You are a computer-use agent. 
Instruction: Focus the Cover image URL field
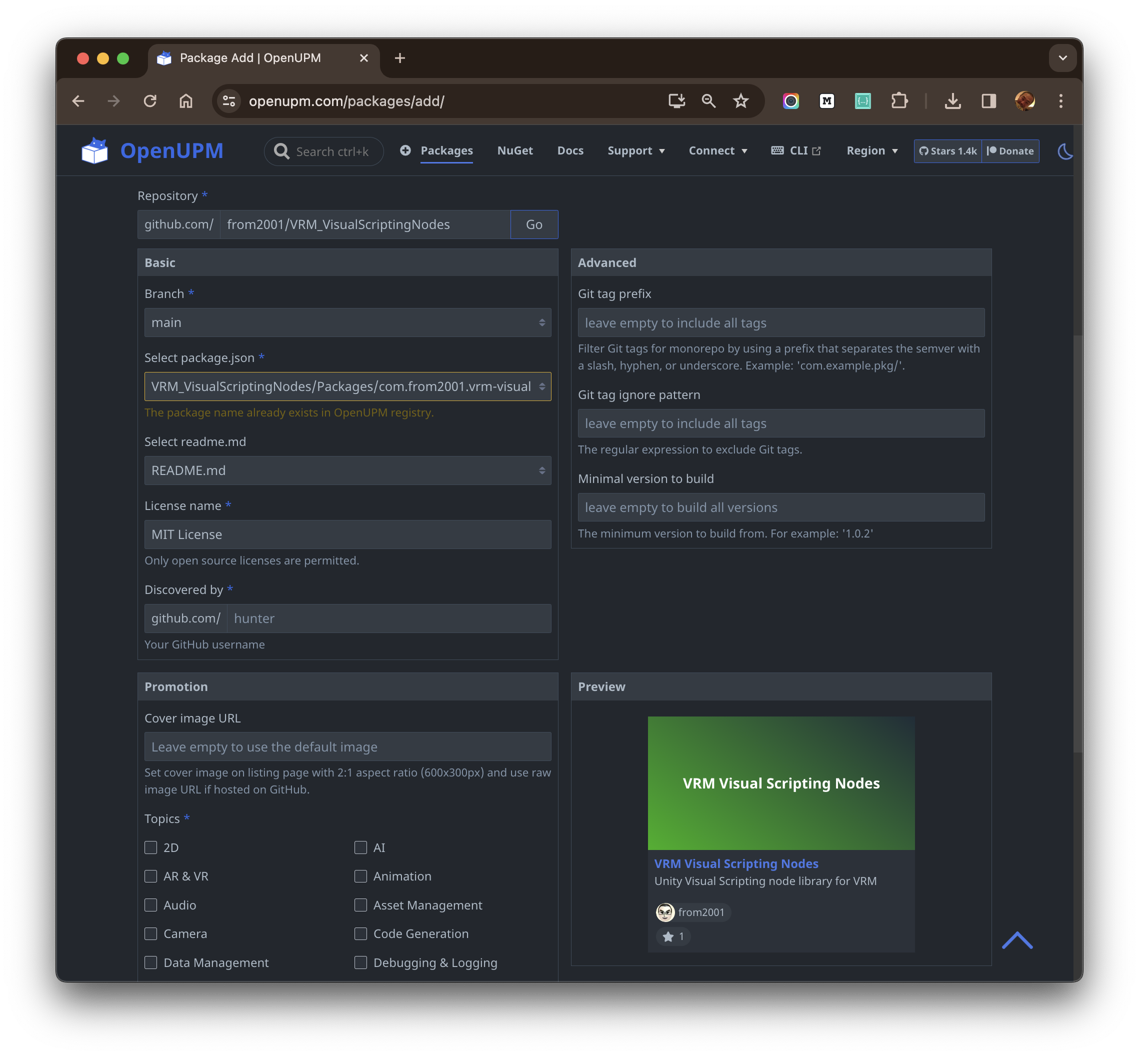point(347,747)
